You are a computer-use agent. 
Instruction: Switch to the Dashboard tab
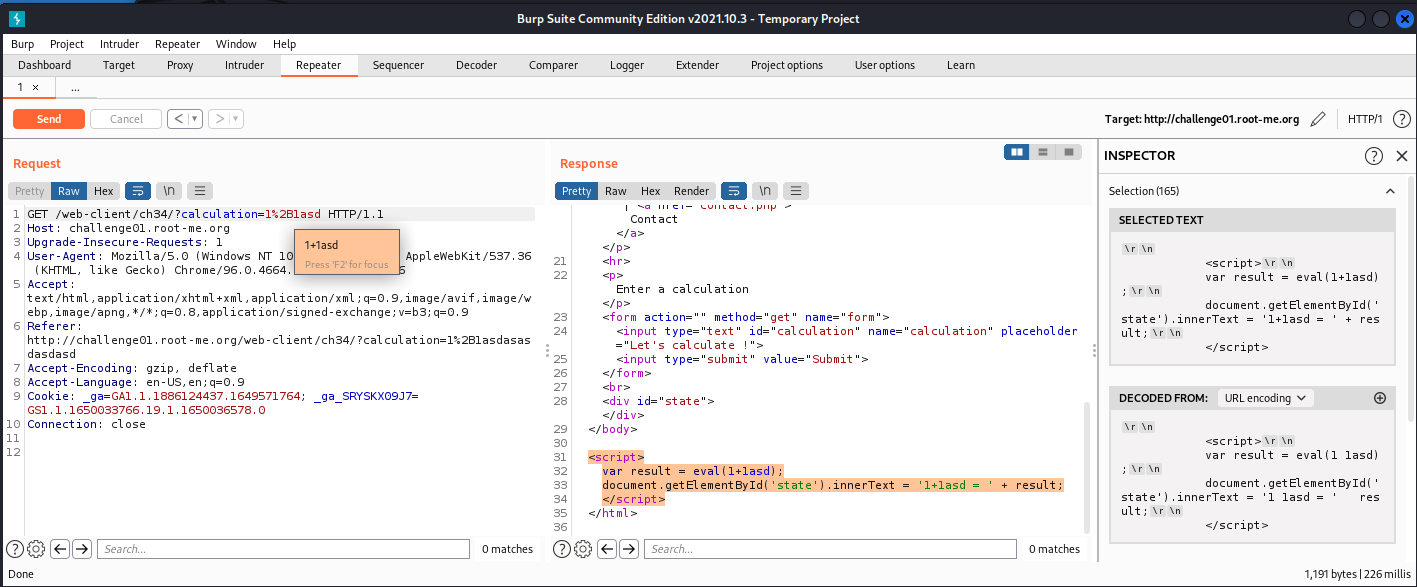click(x=45, y=65)
